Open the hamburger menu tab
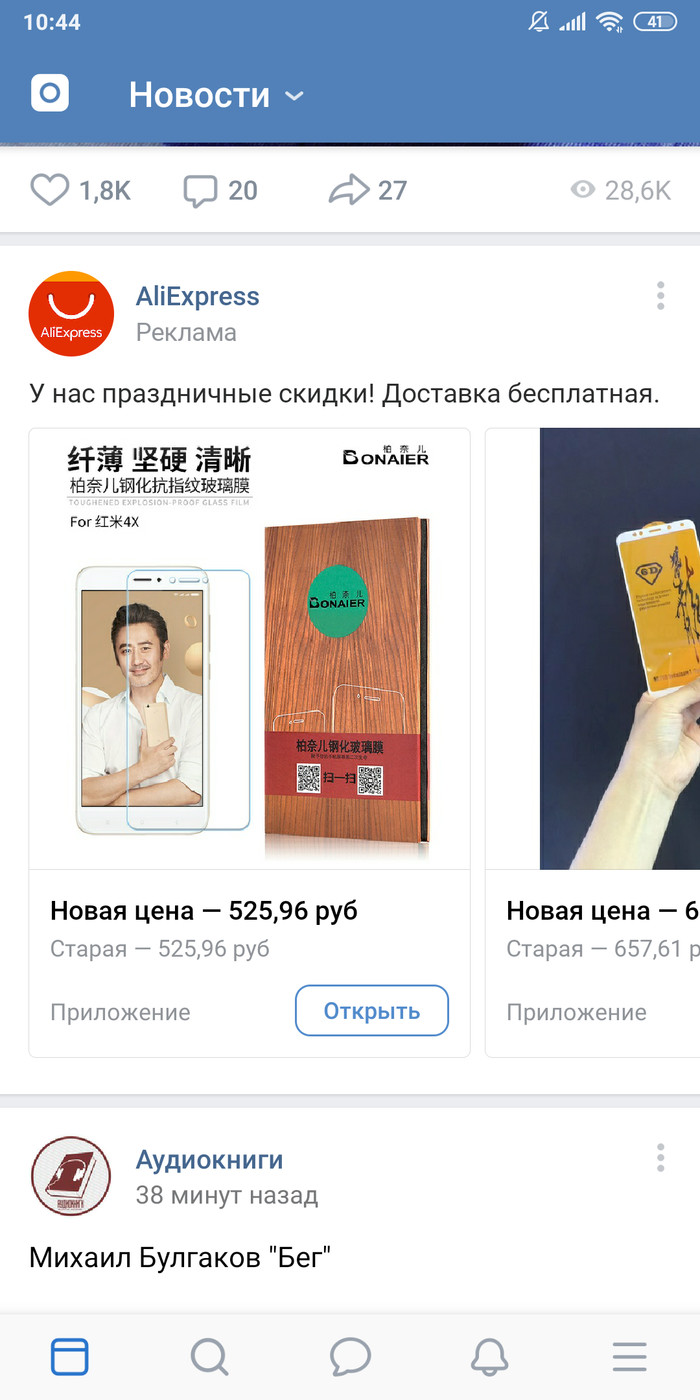 pos(630,1357)
